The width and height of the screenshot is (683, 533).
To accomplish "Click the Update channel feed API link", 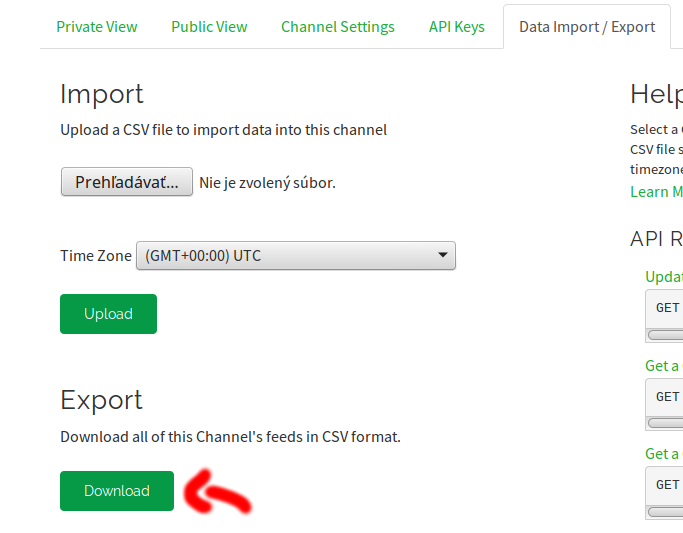I will [664, 277].
